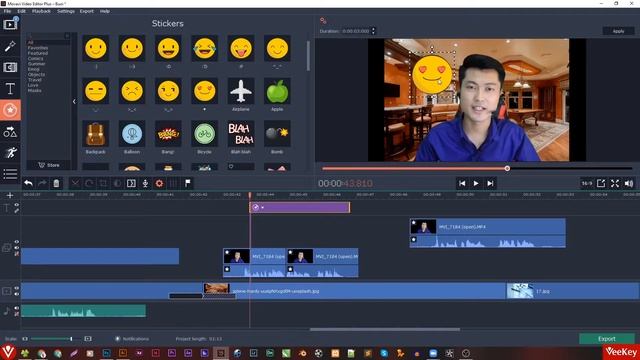640x360 pixels.
Task: Click the Record audio microphone icon
Action: (145, 183)
